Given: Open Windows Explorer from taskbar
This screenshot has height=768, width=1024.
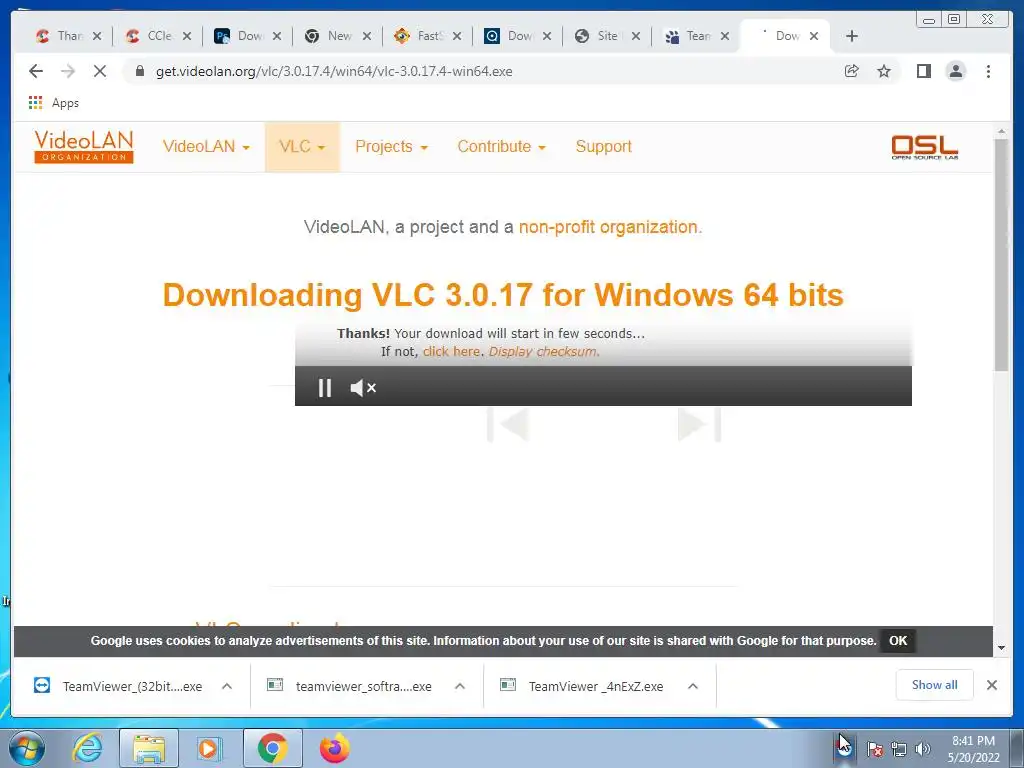Looking at the screenshot, I should 149,748.
